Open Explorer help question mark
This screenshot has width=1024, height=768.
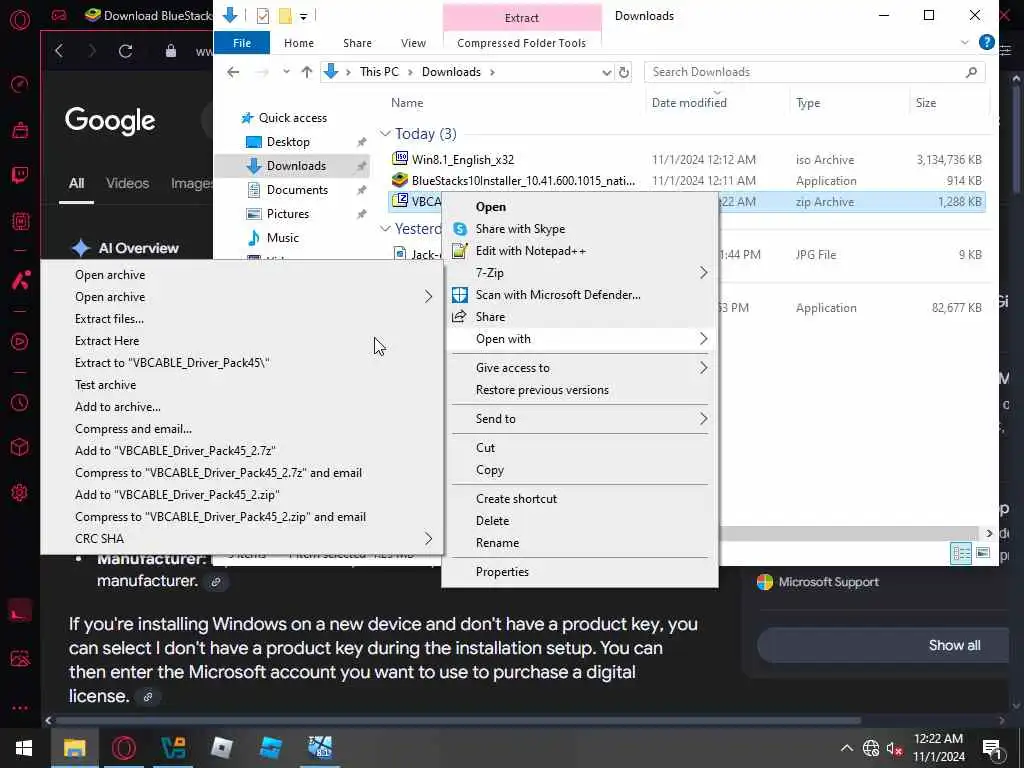[987, 42]
